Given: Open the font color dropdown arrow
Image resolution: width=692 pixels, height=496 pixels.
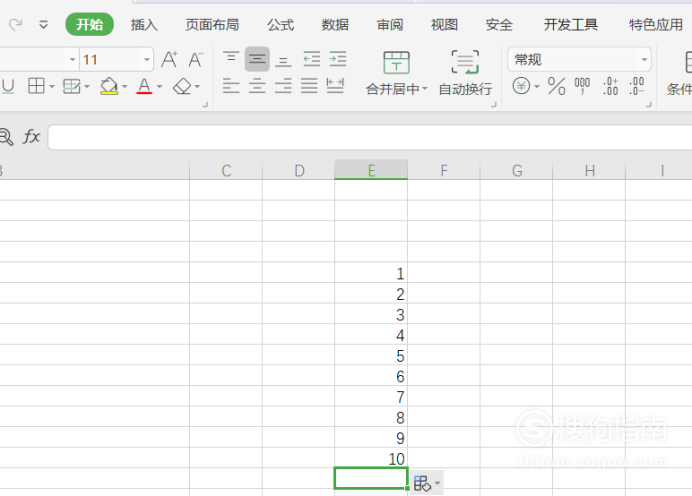Looking at the screenshot, I should (159, 86).
